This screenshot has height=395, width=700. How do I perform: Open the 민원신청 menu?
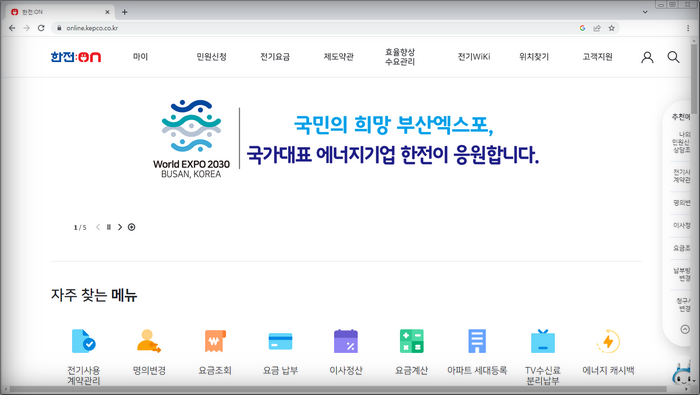(x=212, y=57)
